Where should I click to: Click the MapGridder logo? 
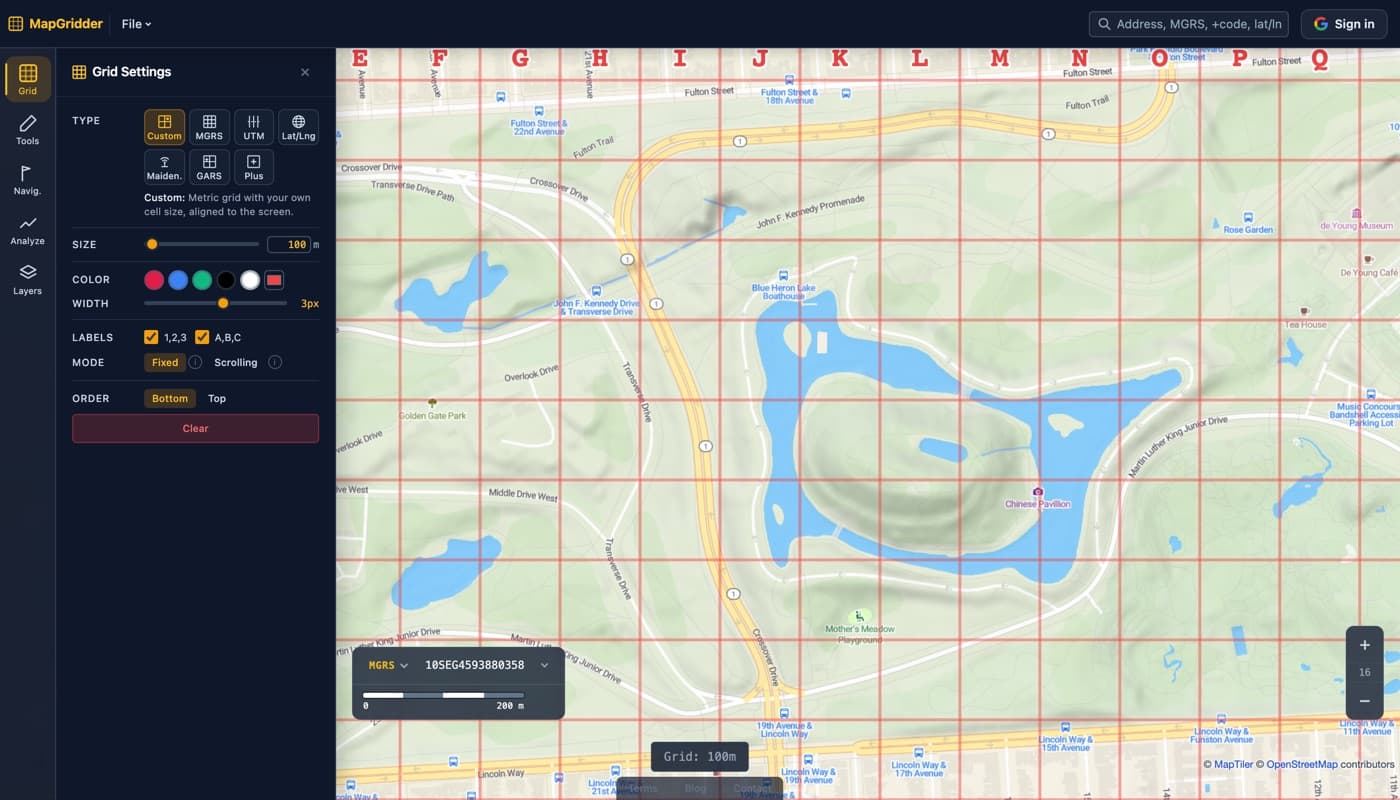pyautogui.click(x=55, y=24)
